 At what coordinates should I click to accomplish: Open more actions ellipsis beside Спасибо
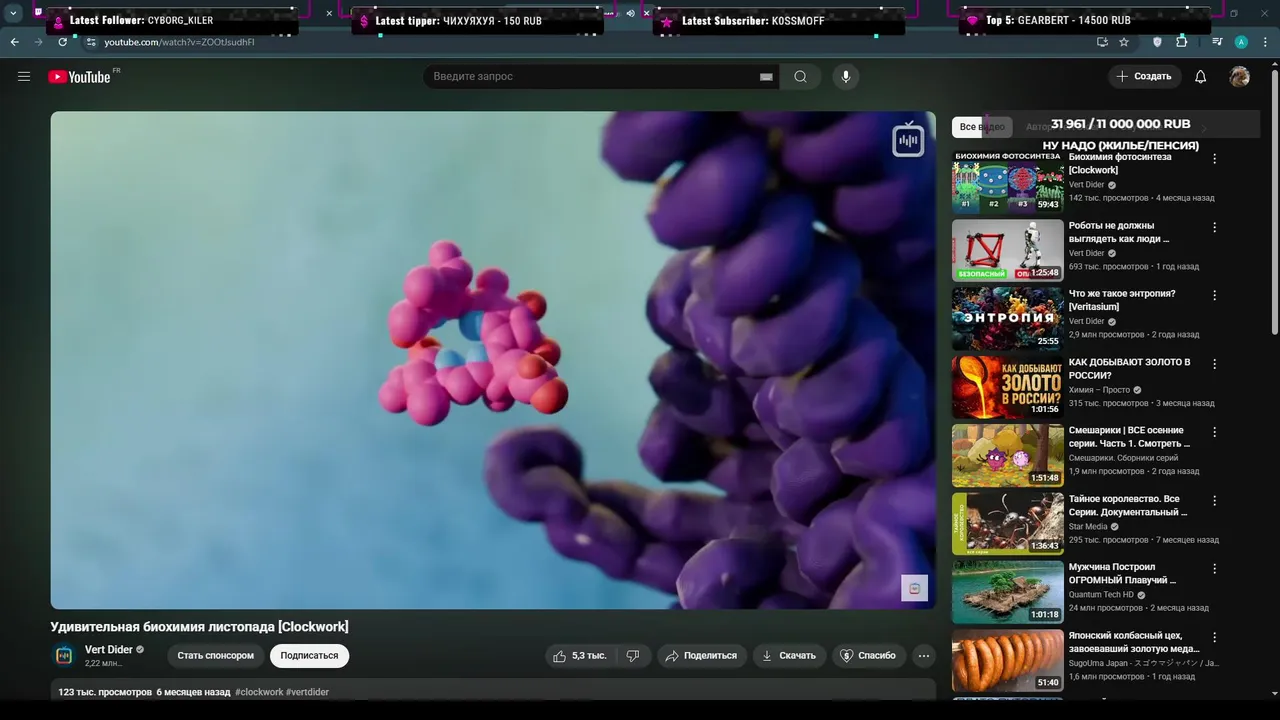click(x=924, y=656)
